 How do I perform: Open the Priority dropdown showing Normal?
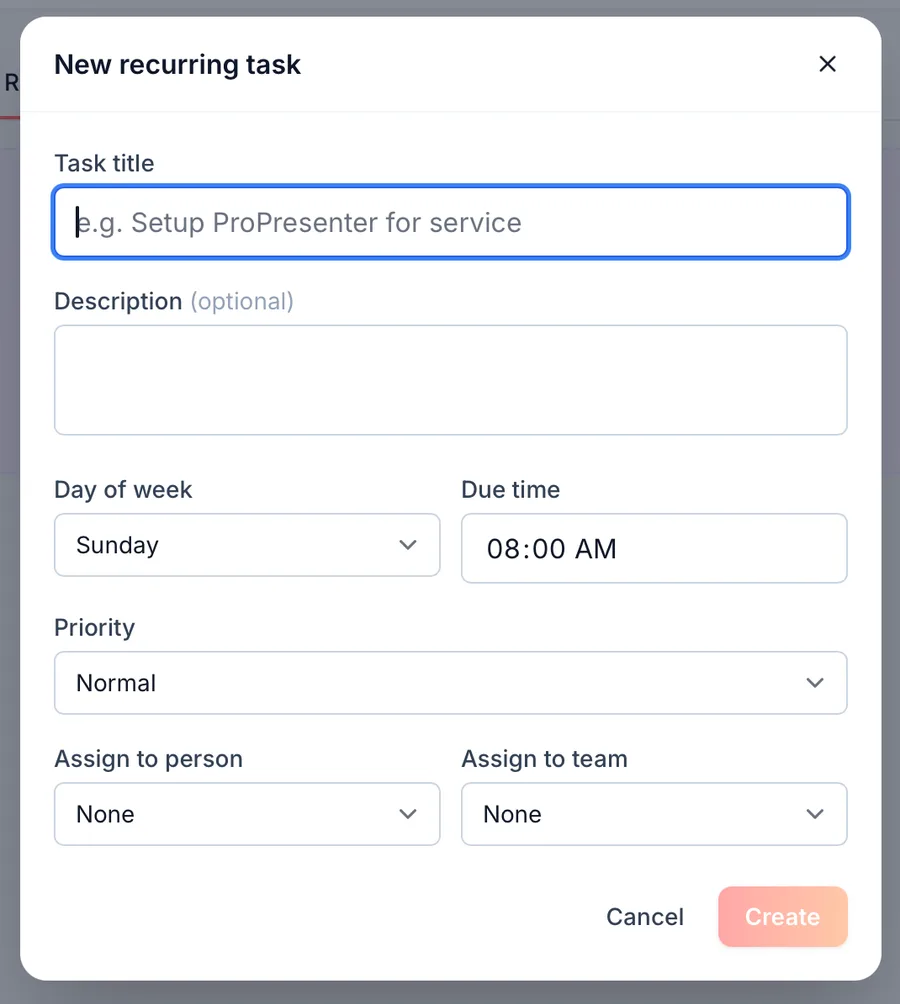[451, 683]
